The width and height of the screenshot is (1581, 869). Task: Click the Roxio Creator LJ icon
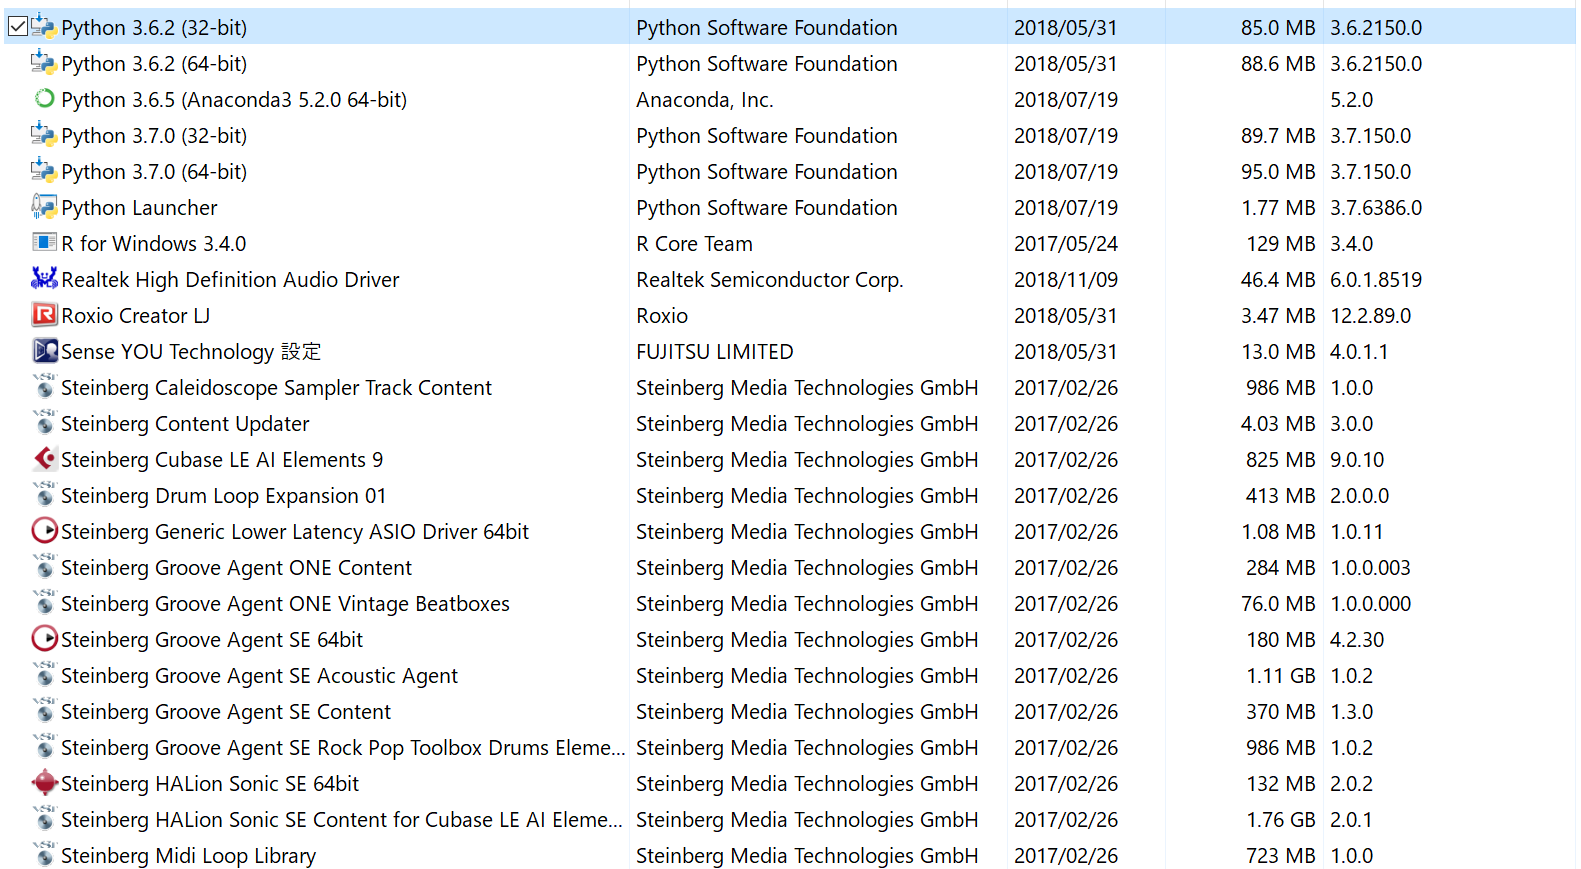[44, 315]
